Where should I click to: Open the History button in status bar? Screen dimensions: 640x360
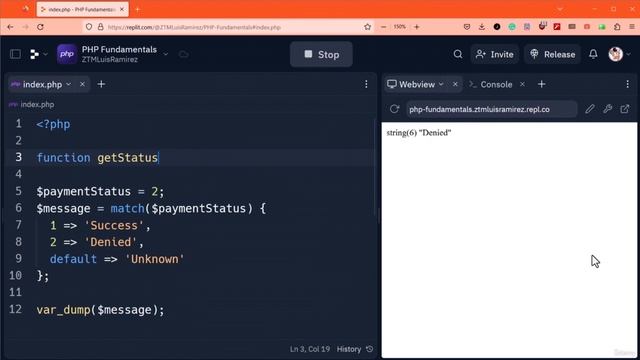[355, 349]
